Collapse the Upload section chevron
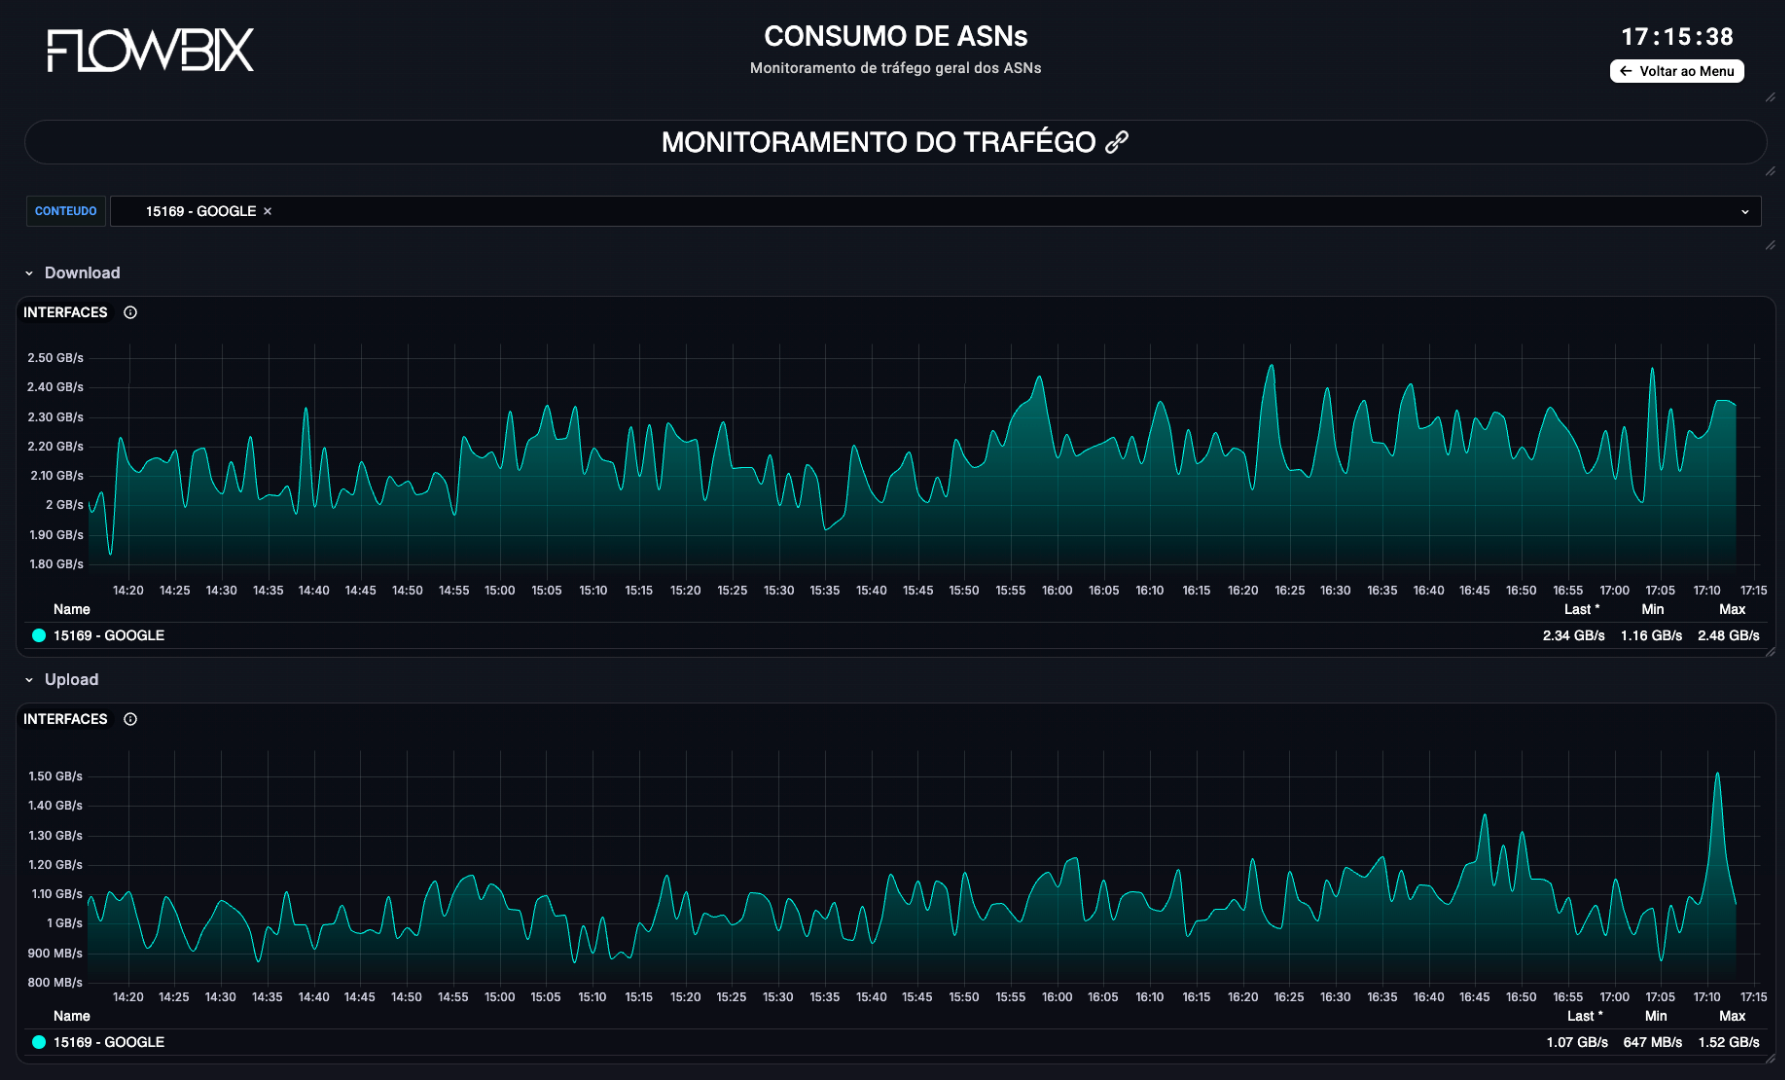Screen dimensions: 1785x1080 pos(29,679)
